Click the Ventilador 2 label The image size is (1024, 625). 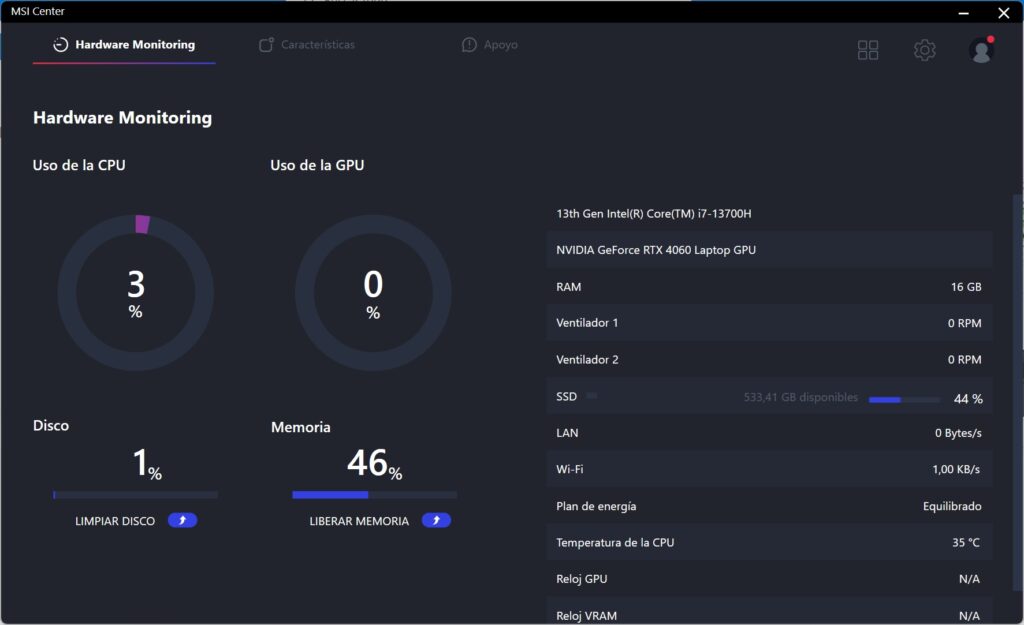tap(587, 359)
